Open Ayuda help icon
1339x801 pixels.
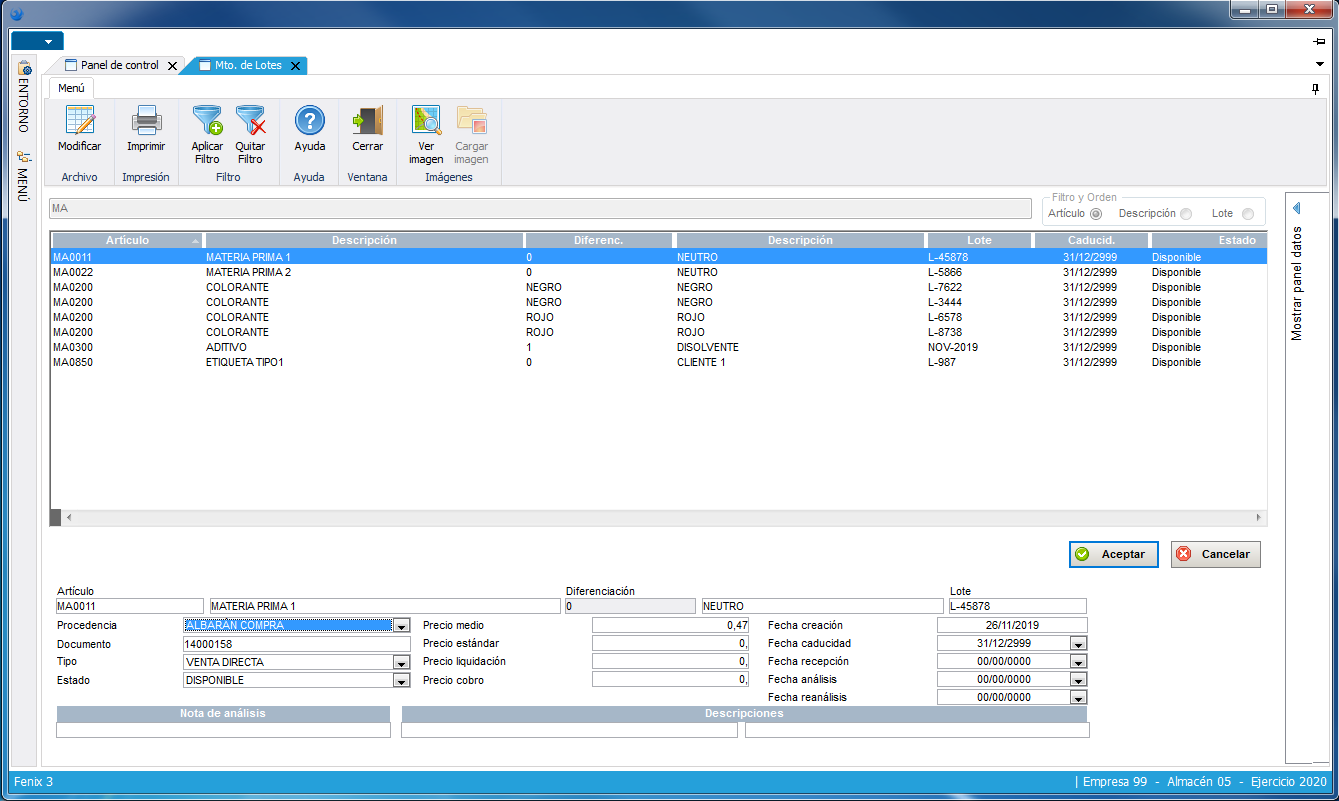[x=310, y=121]
